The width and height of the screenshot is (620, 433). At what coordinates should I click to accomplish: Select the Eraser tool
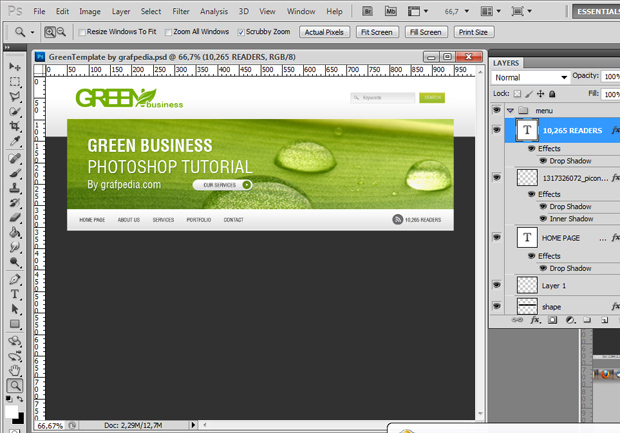15,217
